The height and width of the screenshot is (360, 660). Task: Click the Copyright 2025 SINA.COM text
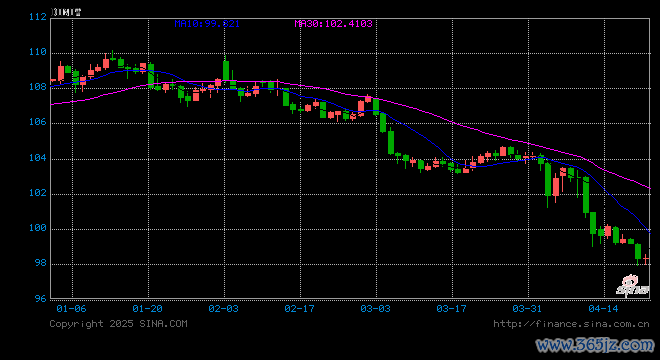coord(118,324)
